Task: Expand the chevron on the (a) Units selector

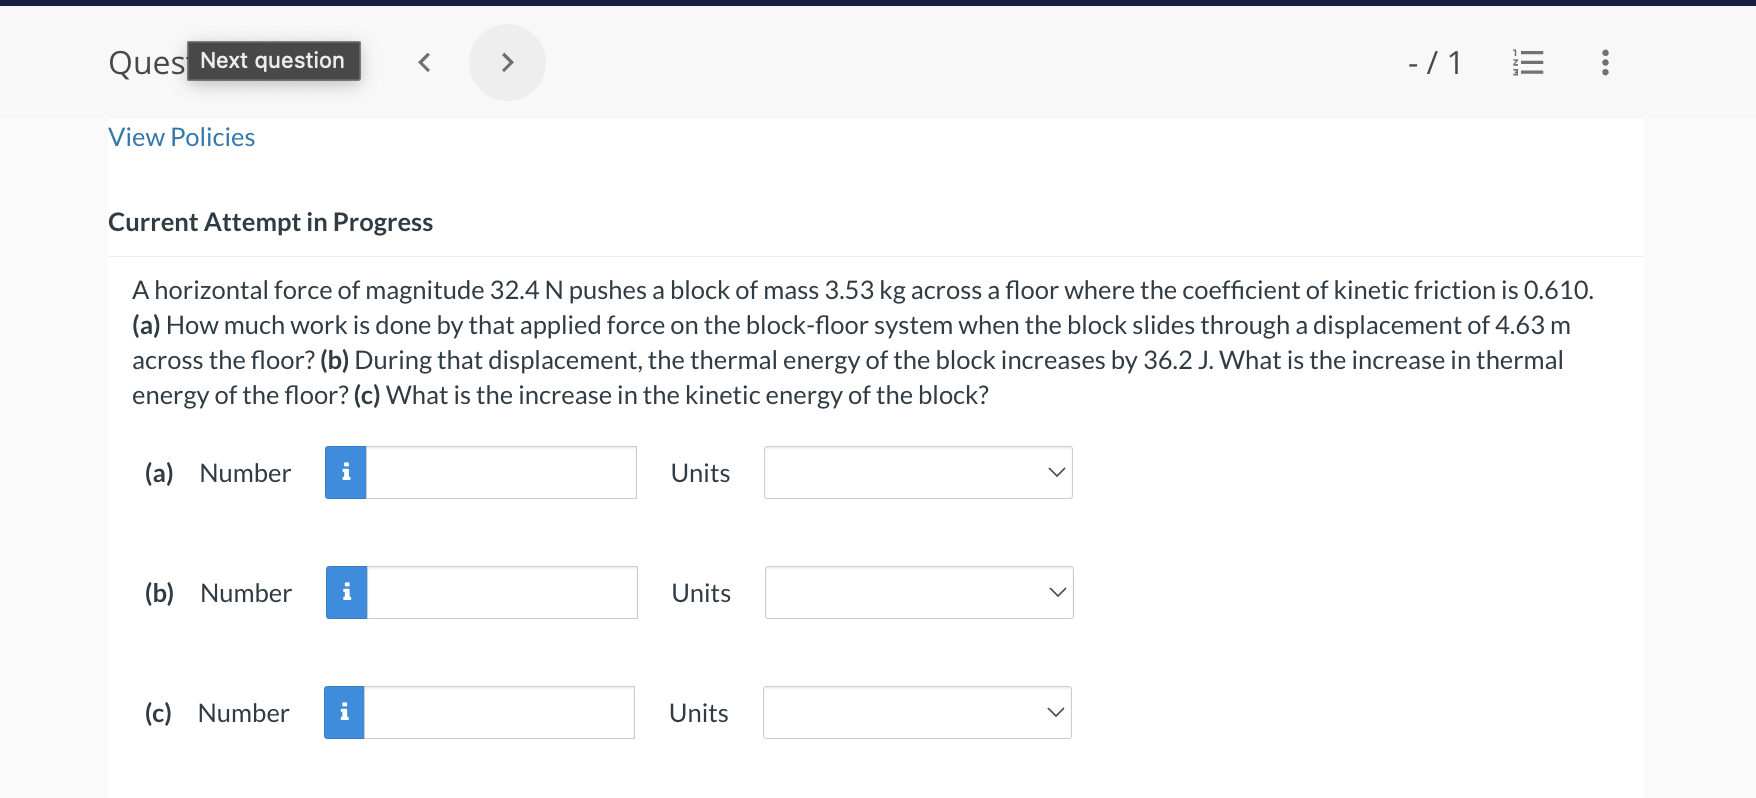Action: (x=1056, y=472)
